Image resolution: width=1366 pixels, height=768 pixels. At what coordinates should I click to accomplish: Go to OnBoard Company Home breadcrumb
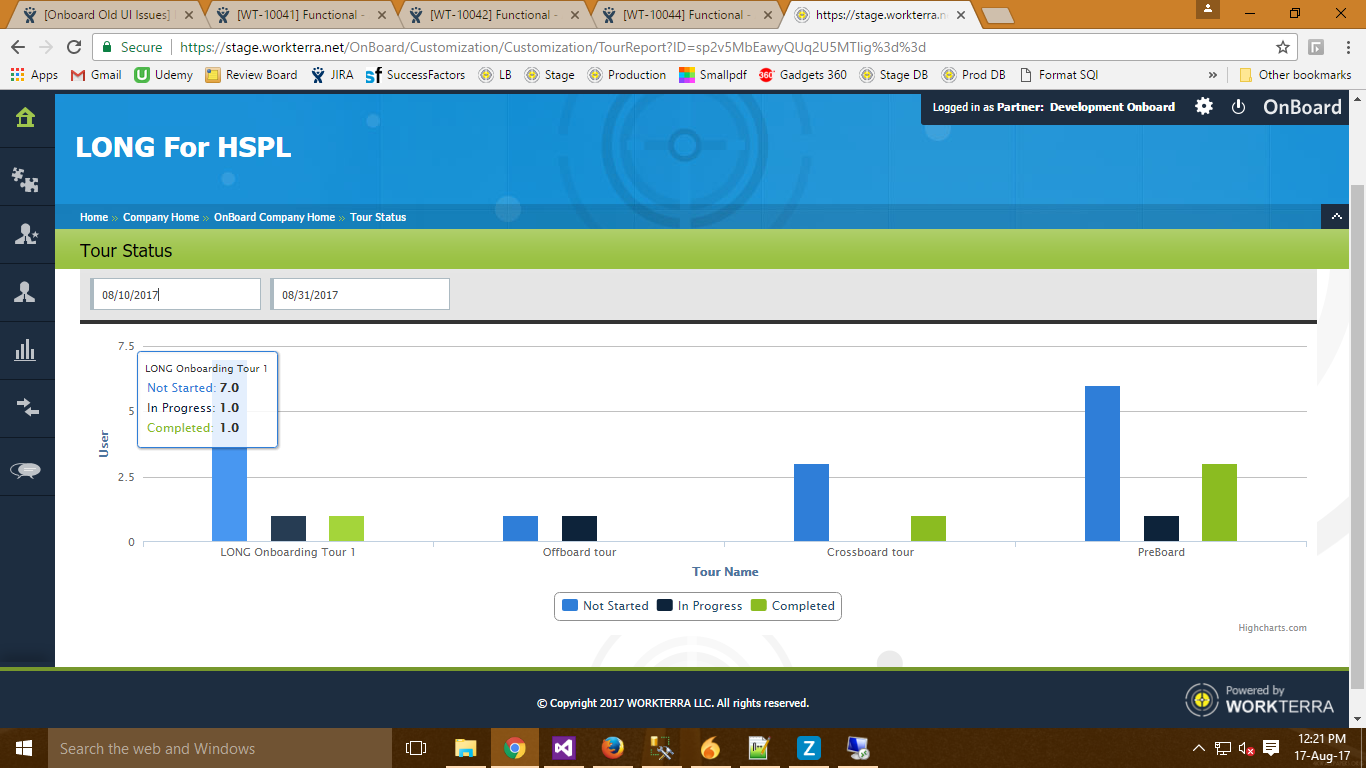tap(274, 217)
